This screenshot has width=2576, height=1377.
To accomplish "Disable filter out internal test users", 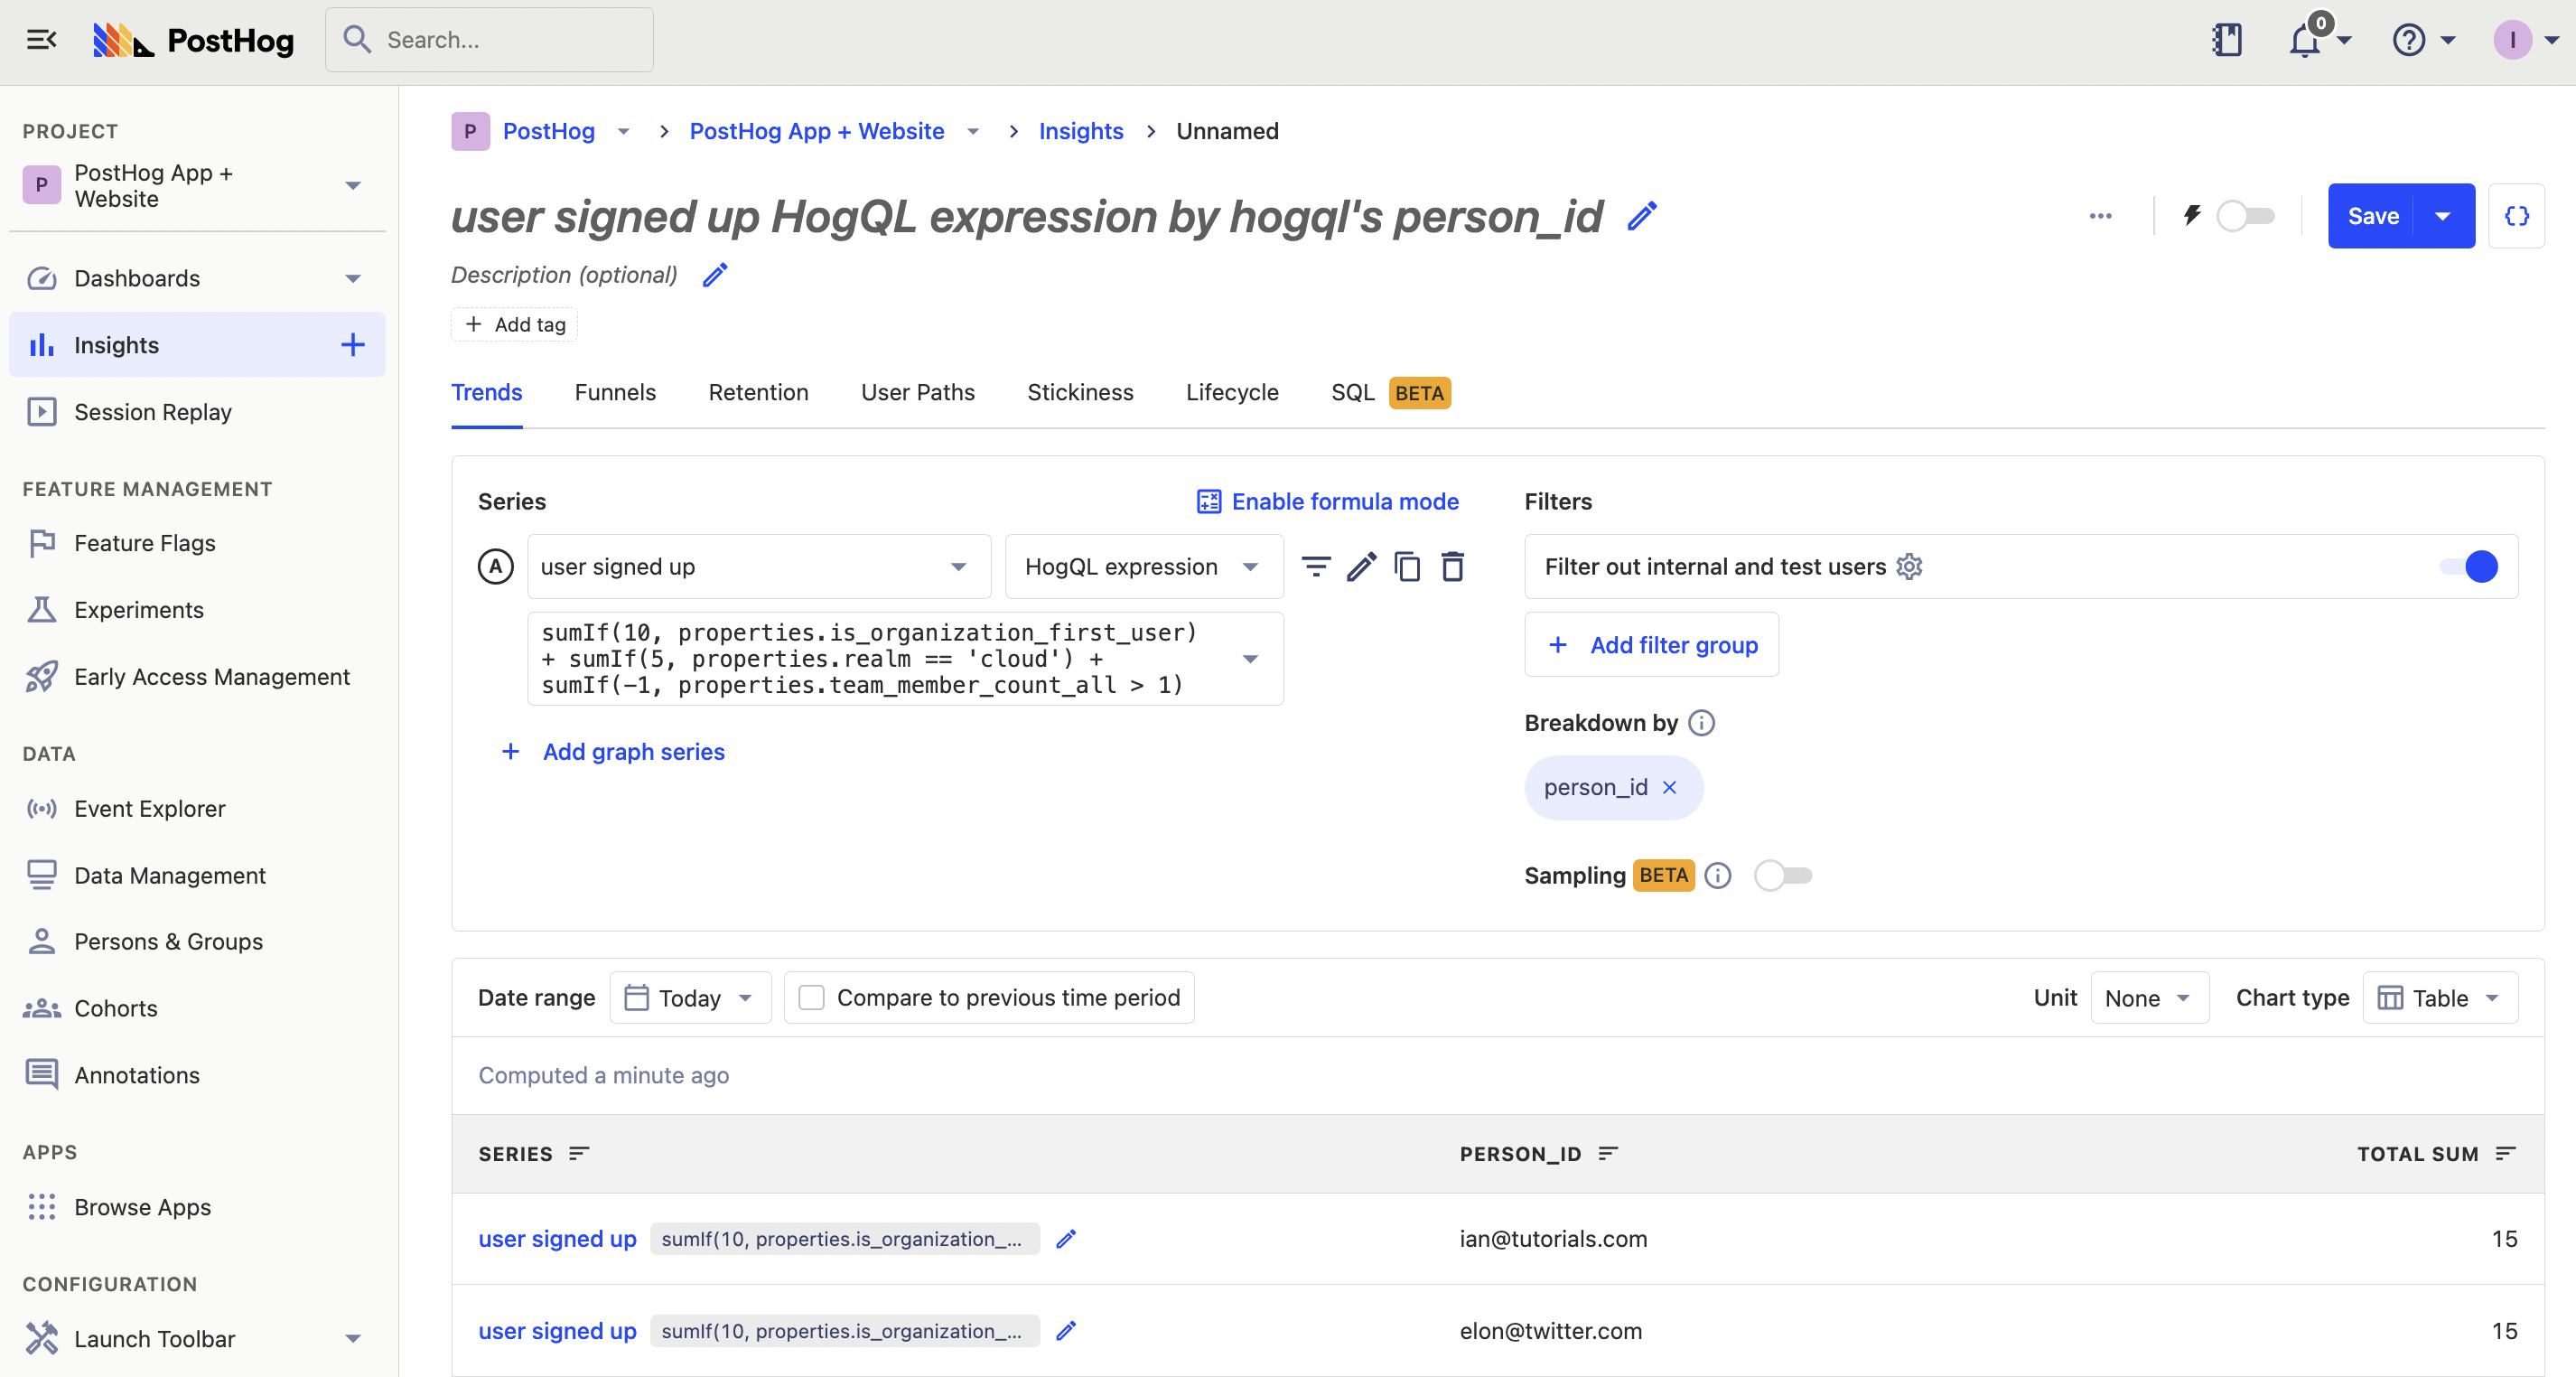I will [x=2468, y=567].
